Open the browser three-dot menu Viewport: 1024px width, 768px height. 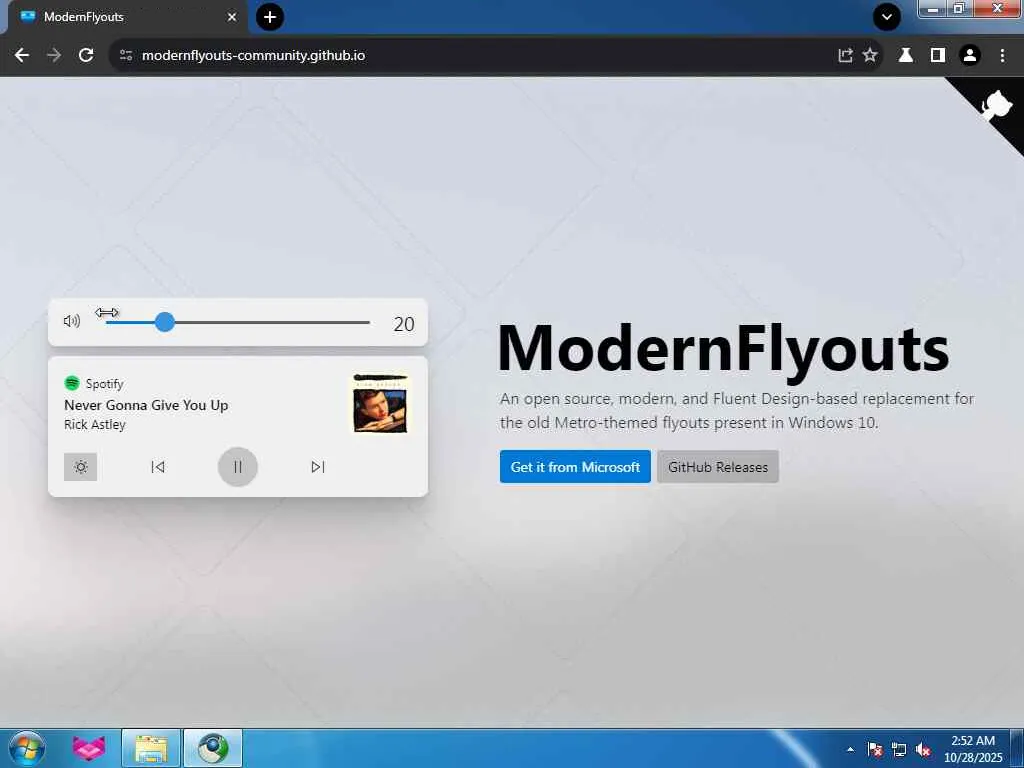pyautogui.click(x=1002, y=56)
